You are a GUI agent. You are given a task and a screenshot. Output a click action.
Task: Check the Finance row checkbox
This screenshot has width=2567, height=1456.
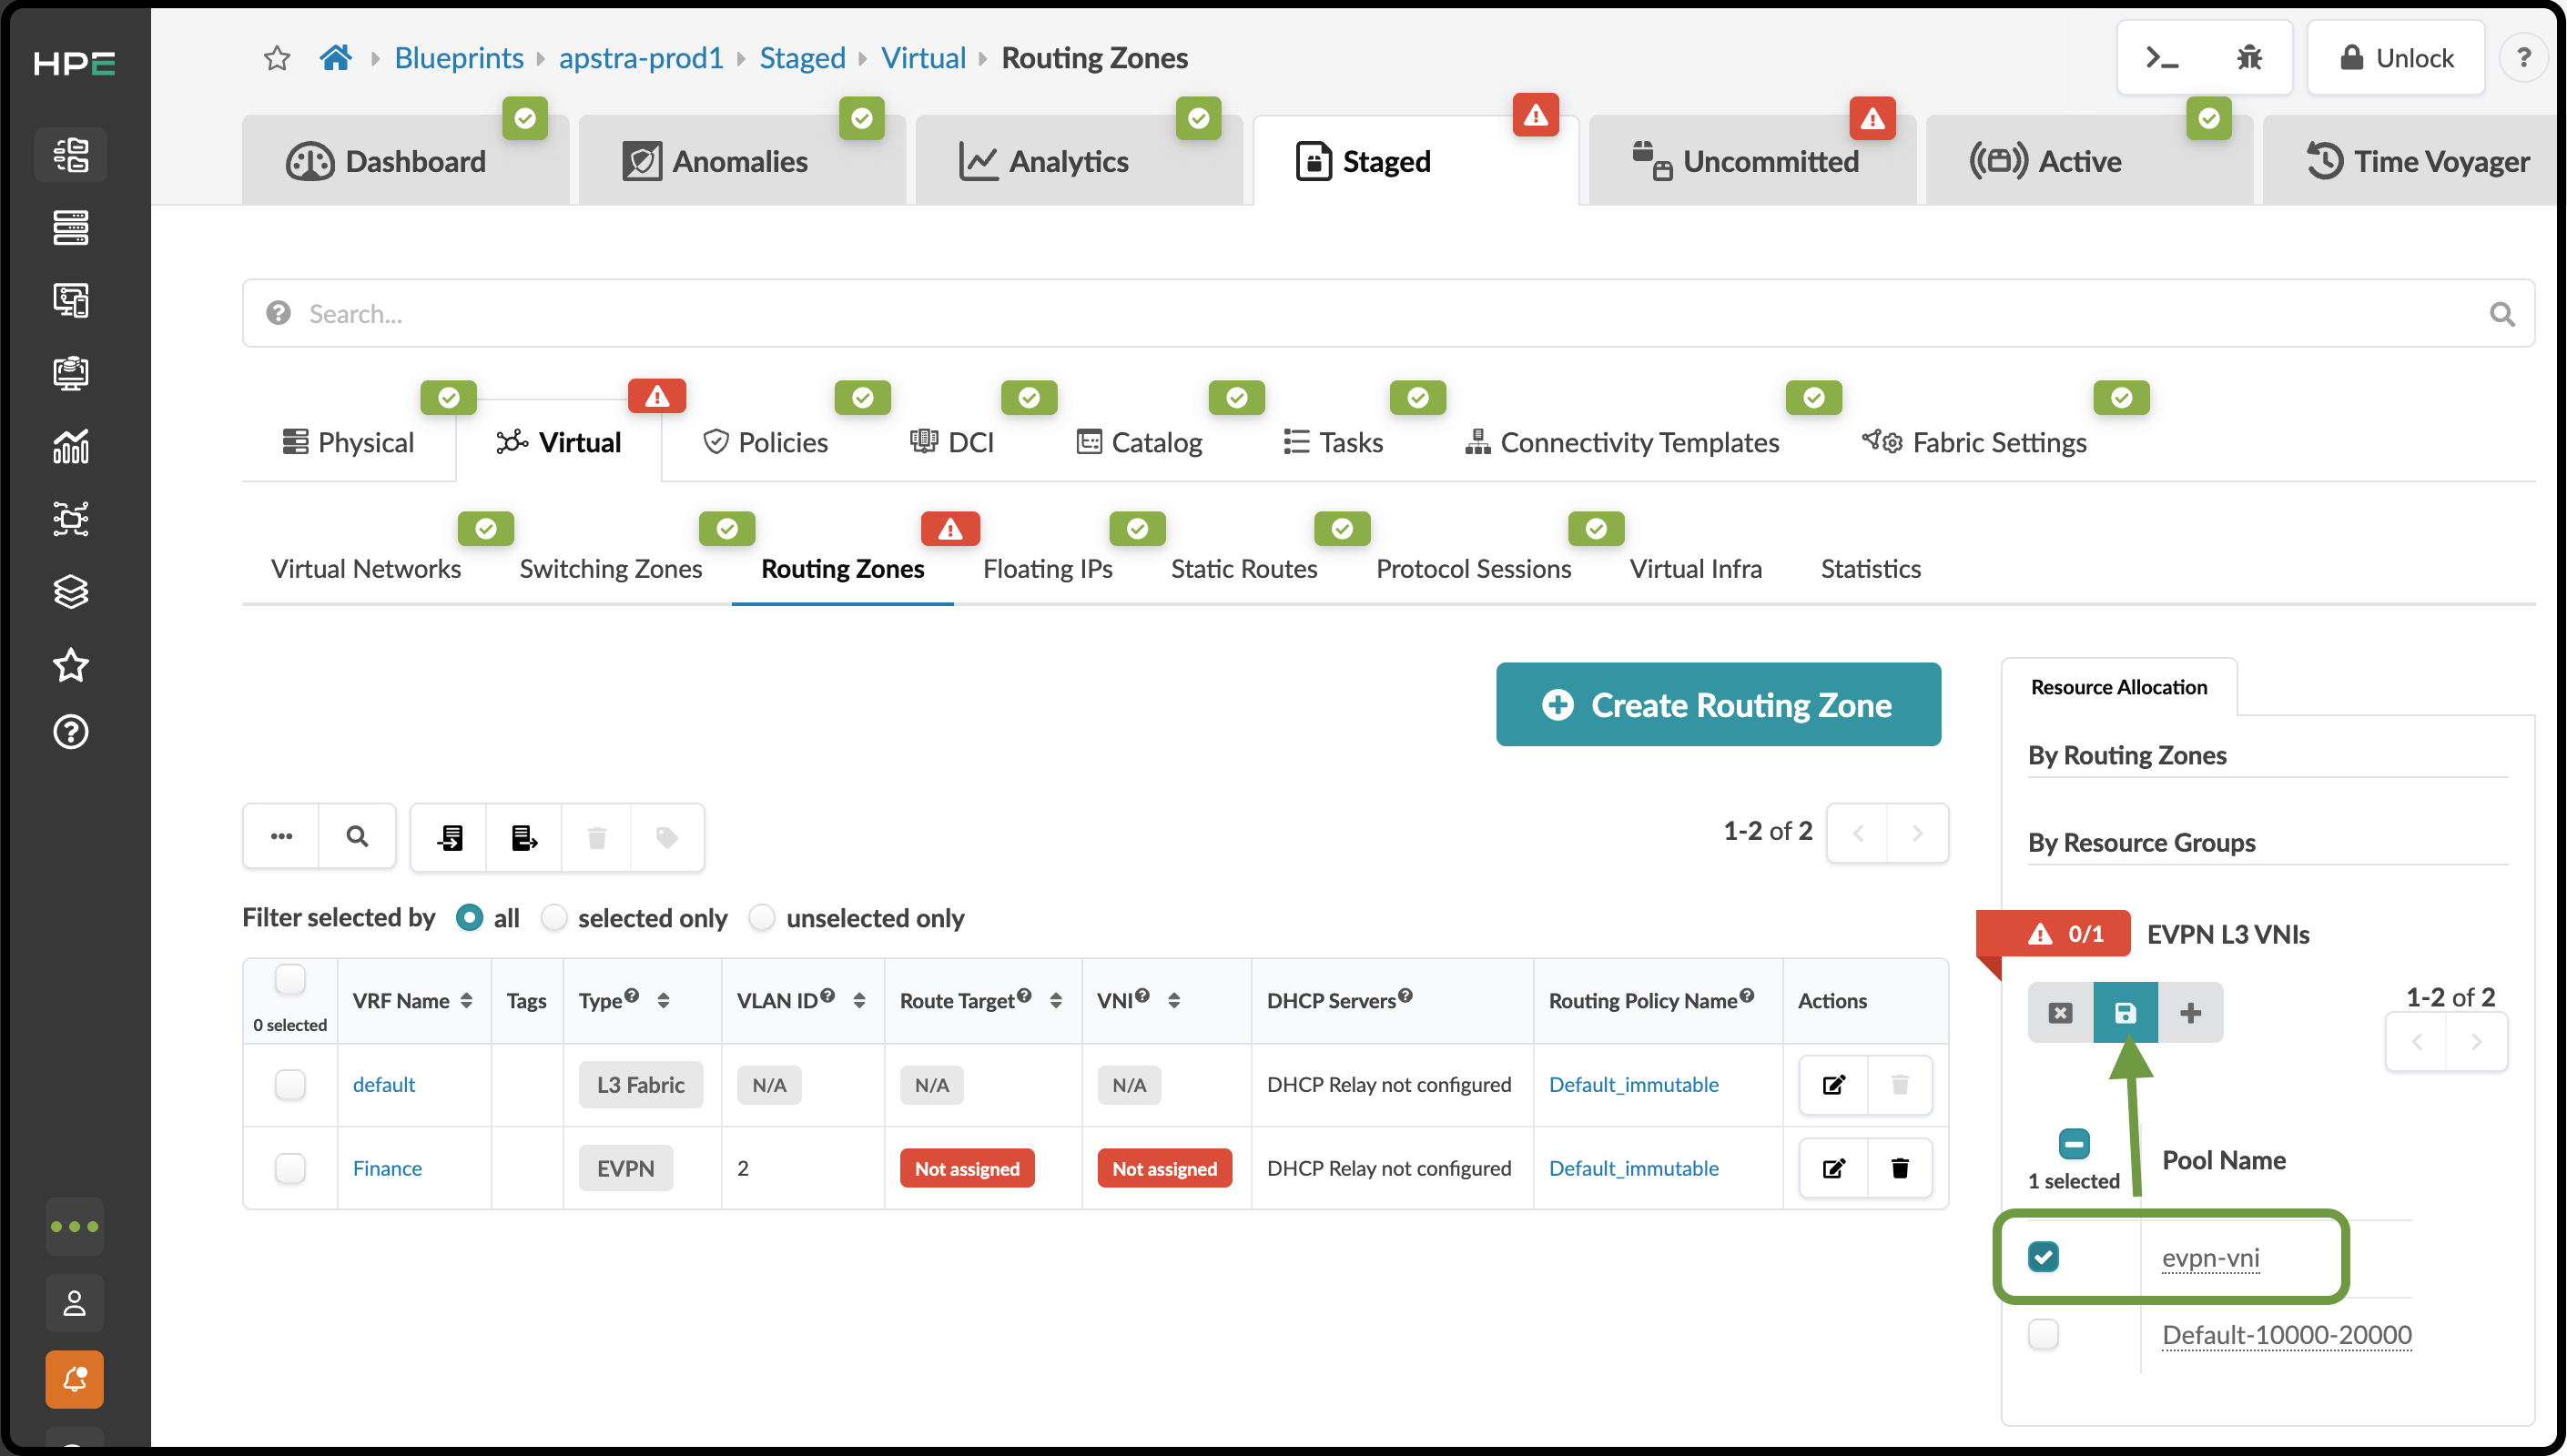point(290,1168)
